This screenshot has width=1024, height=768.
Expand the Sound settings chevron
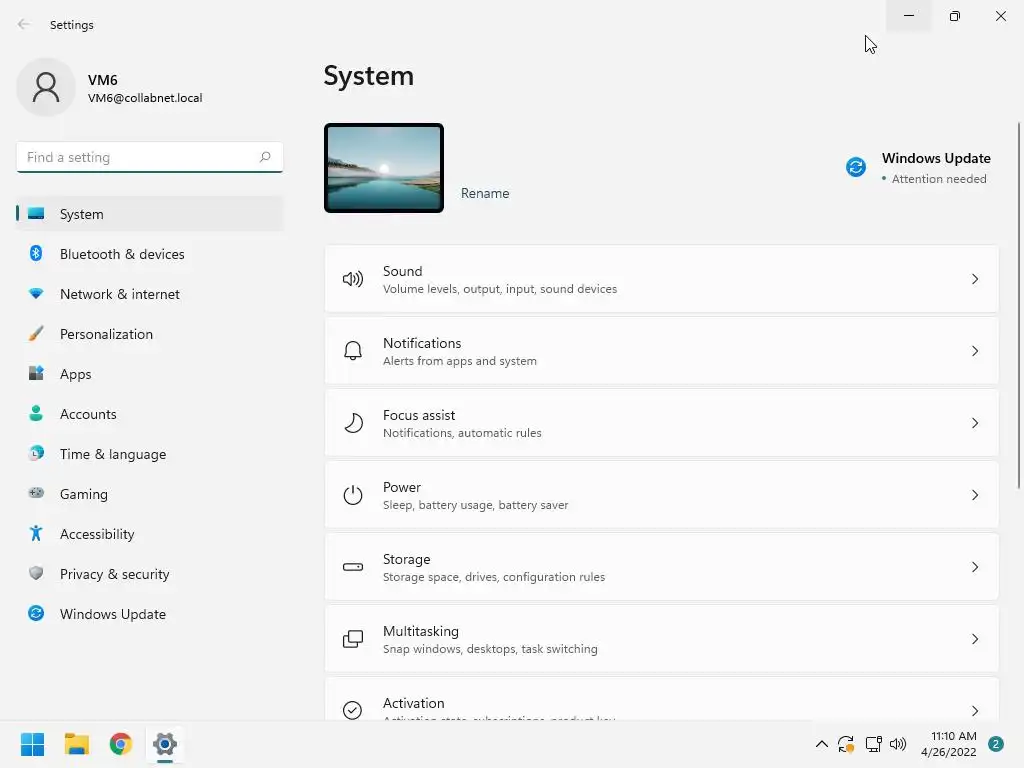coord(974,280)
